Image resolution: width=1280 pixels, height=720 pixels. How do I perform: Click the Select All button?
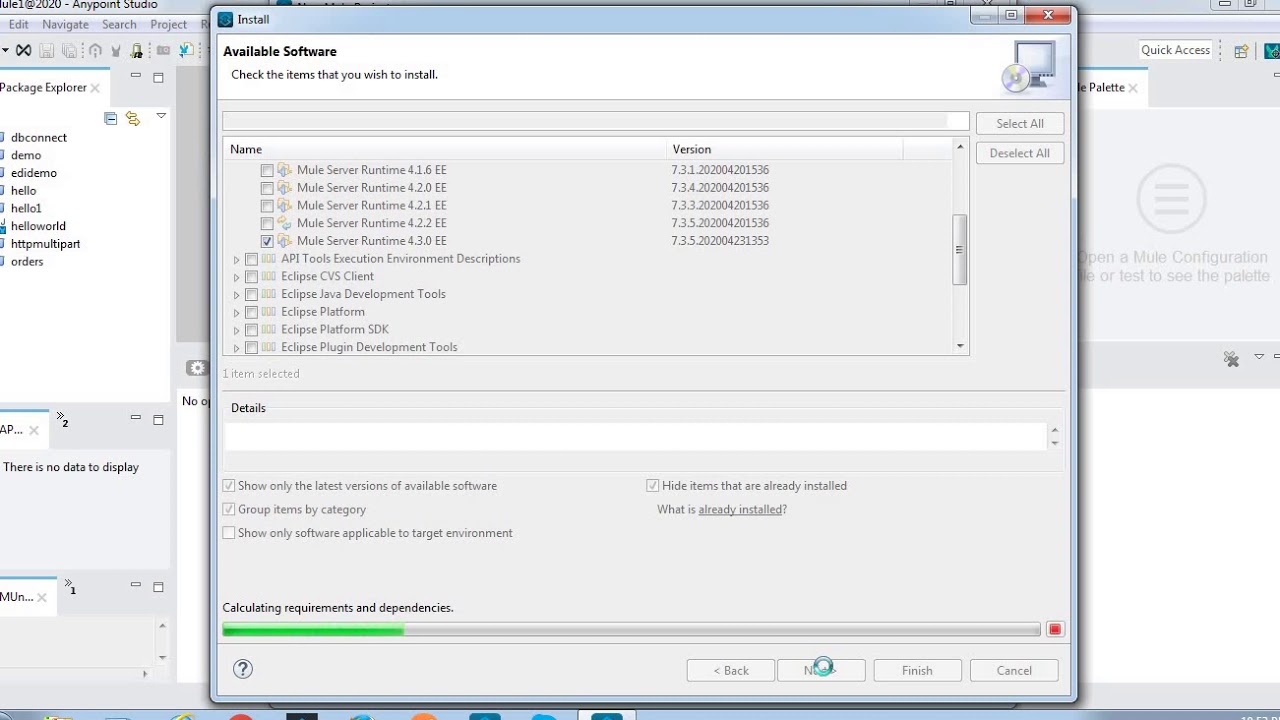[1020, 124]
